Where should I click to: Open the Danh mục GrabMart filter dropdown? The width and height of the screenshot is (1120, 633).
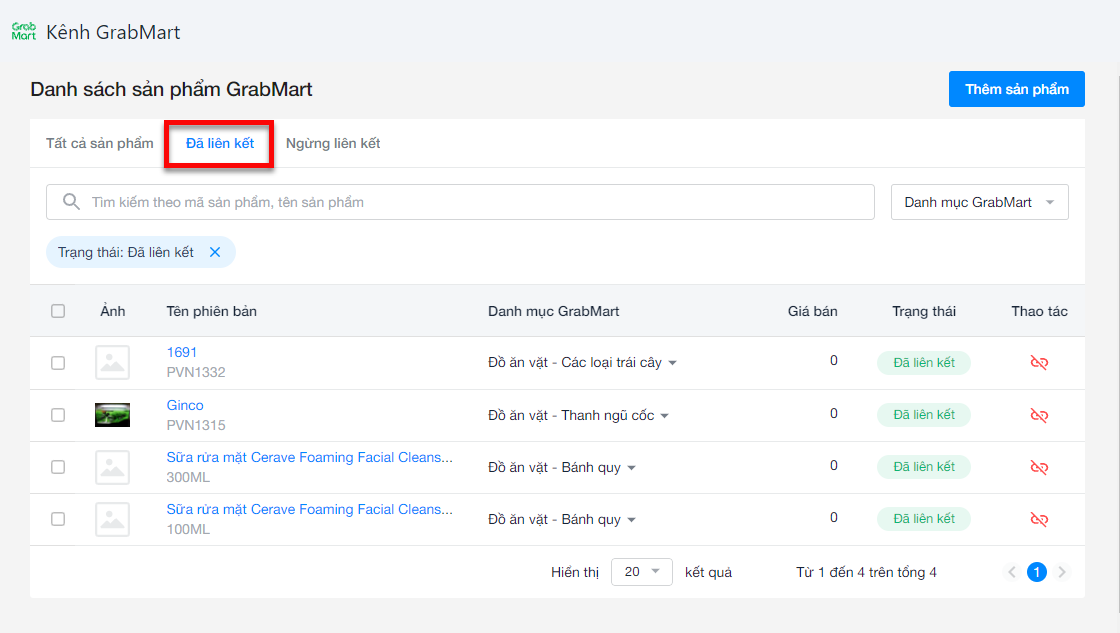click(x=979, y=202)
